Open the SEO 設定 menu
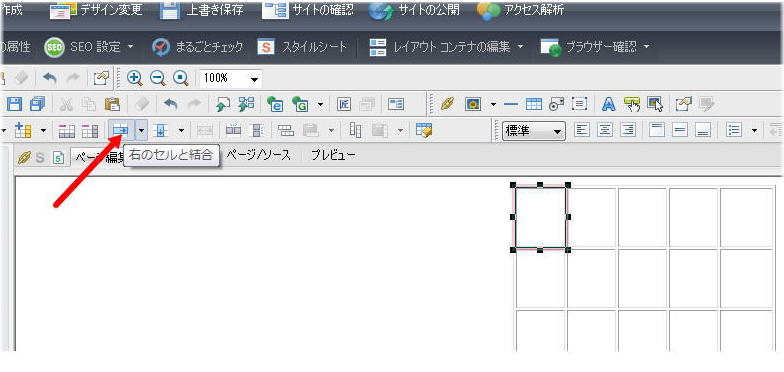Image resolution: width=784 pixels, height=372 pixels. pos(89,47)
